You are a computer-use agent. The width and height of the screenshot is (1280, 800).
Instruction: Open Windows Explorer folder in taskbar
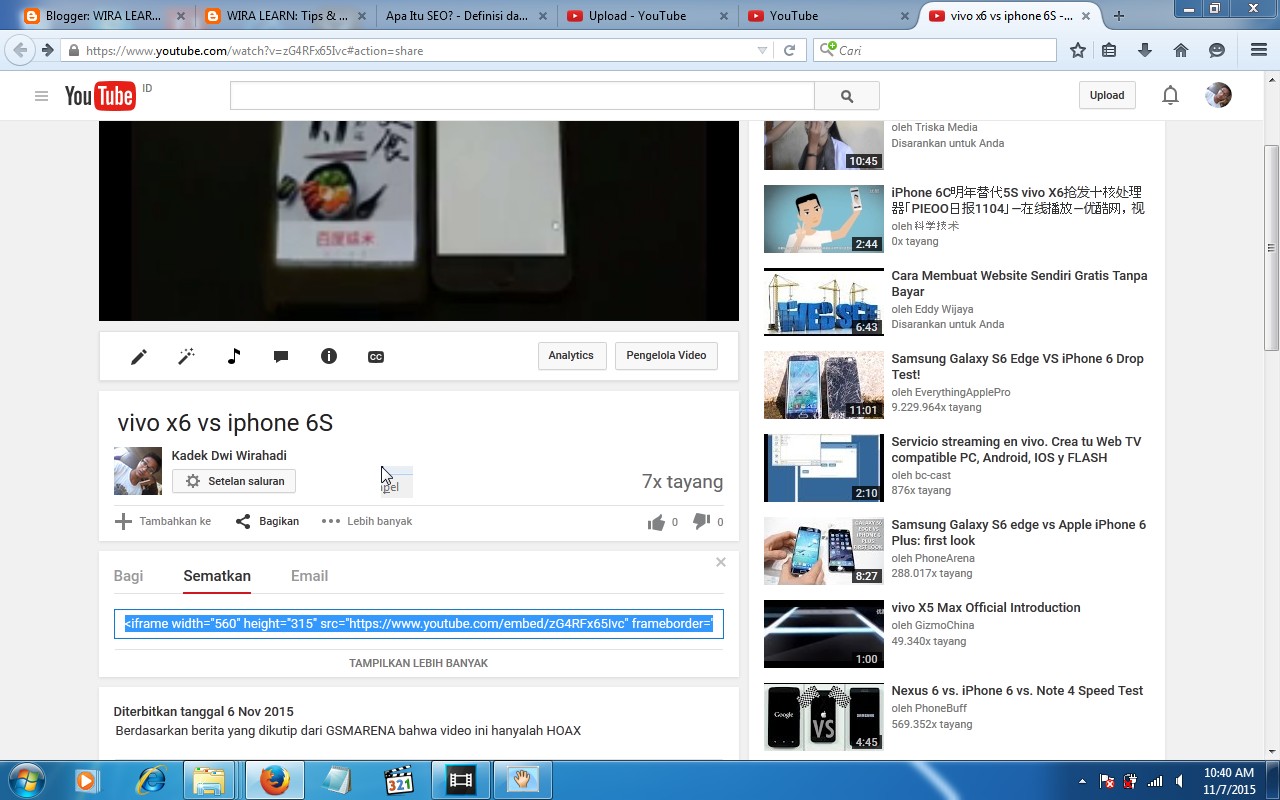tap(210, 780)
